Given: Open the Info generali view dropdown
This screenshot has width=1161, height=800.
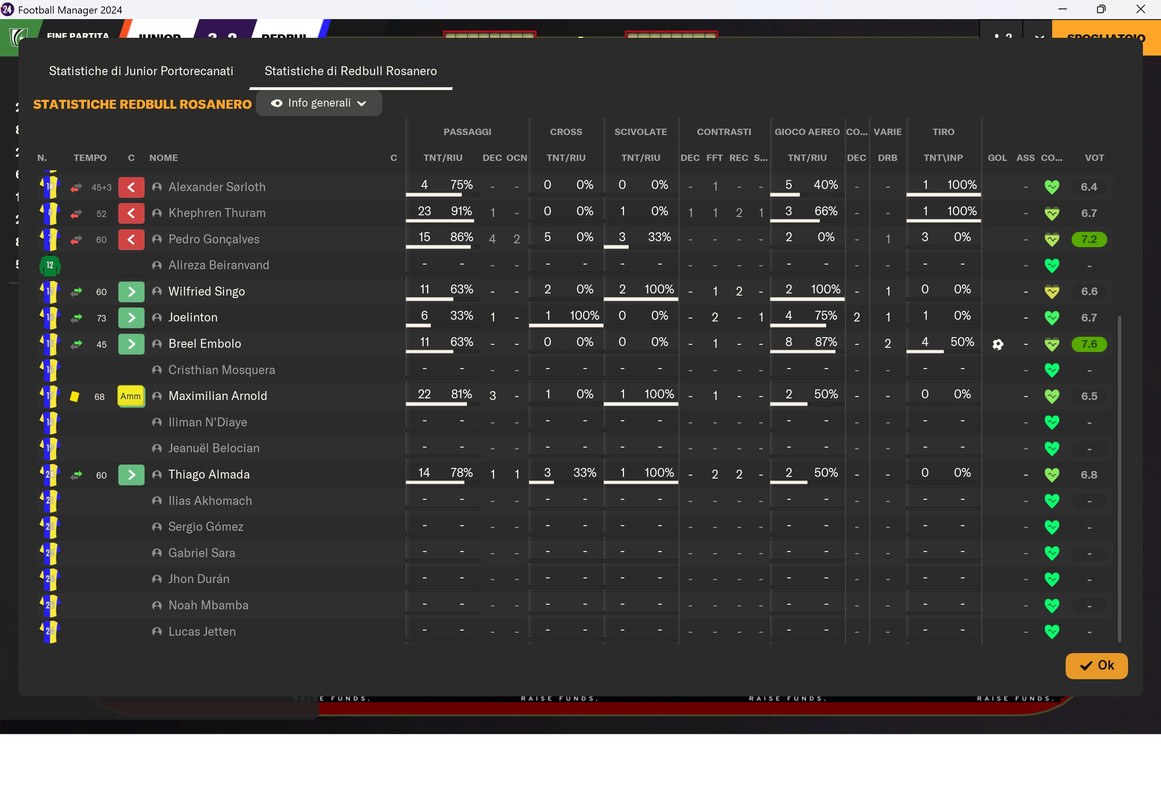Looking at the screenshot, I should (x=319, y=103).
